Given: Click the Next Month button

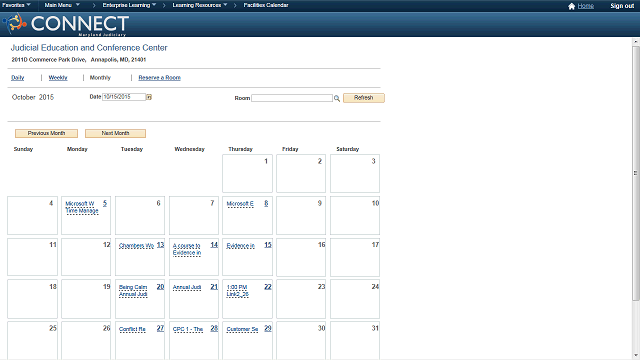Looking at the screenshot, I should point(115,133).
